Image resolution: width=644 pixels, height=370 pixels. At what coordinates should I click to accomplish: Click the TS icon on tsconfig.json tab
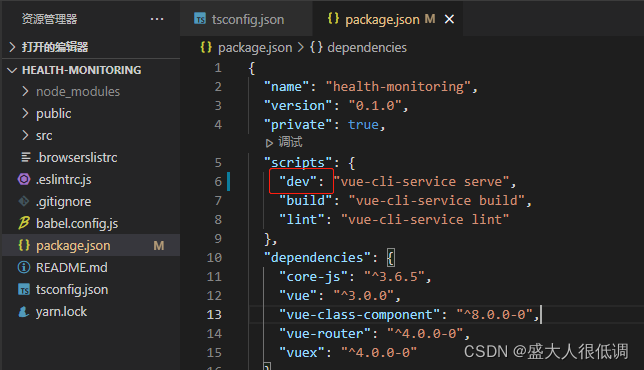[x=200, y=19]
